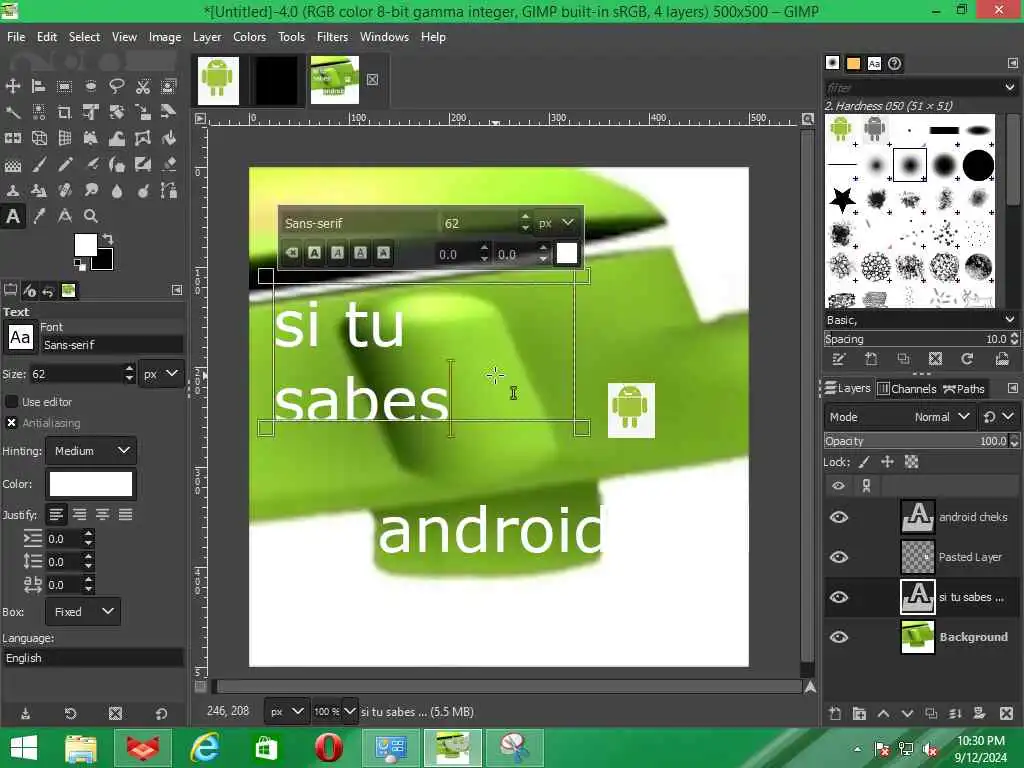Choose the Pencil tool
Image resolution: width=1024 pixels, height=768 pixels.
pos(64,164)
